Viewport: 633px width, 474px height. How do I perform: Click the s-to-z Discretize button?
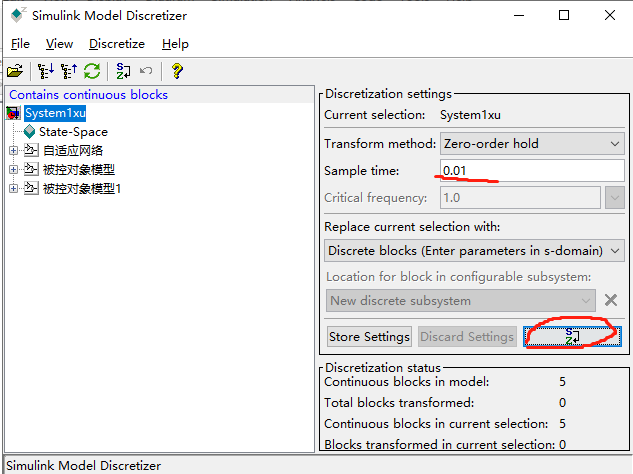tap(572, 336)
